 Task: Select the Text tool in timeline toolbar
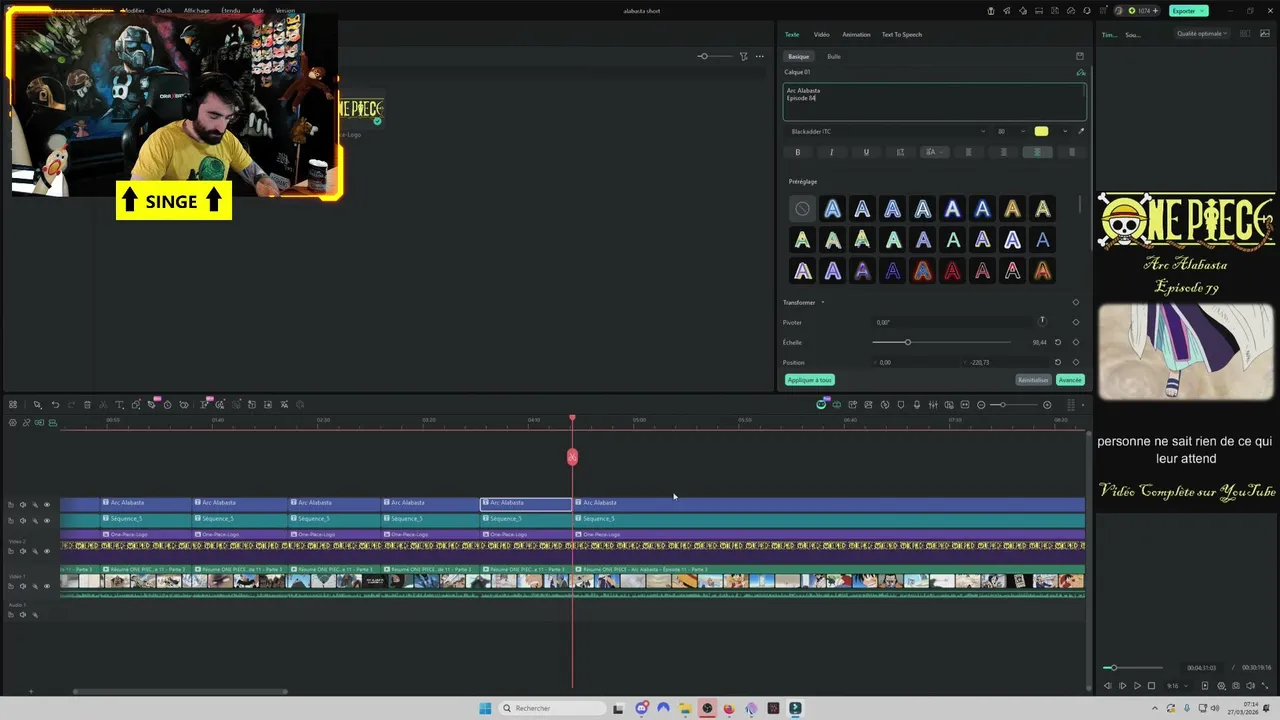point(119,405)
